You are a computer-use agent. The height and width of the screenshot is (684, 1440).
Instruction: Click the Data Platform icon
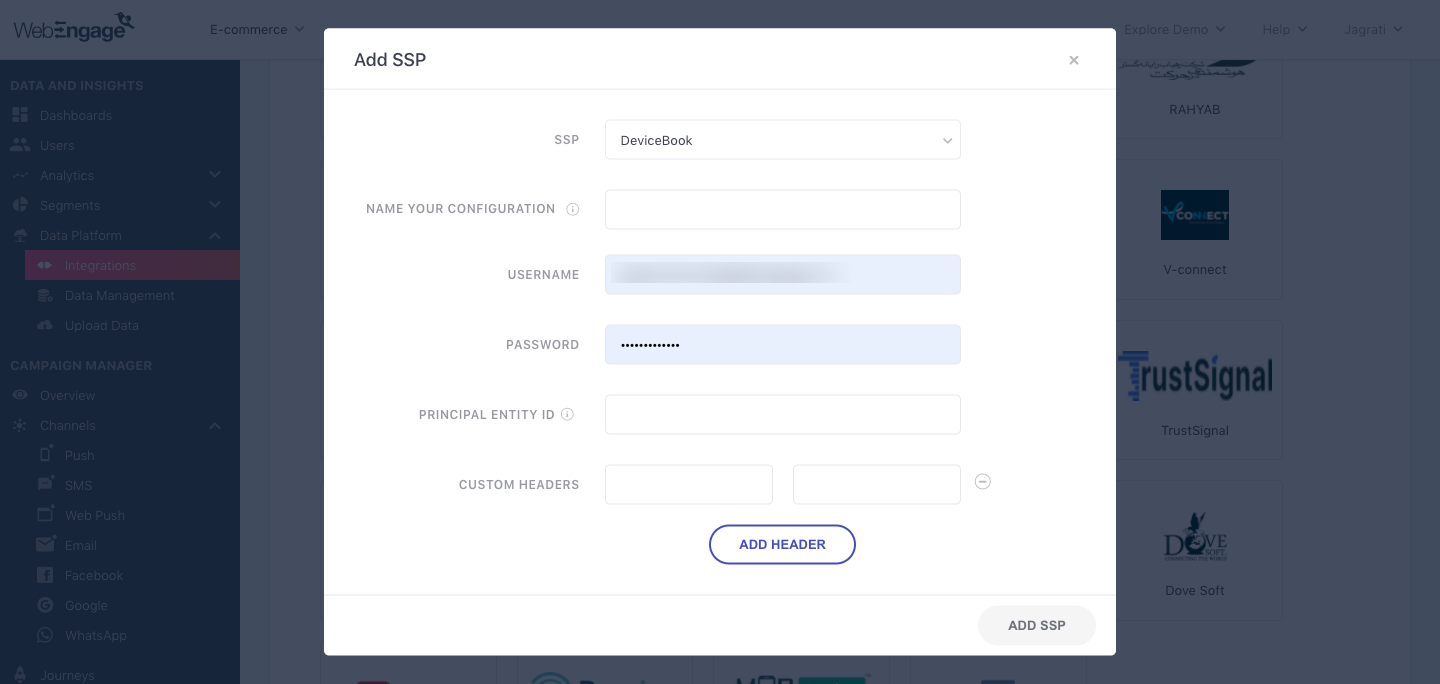coord(19,235)
